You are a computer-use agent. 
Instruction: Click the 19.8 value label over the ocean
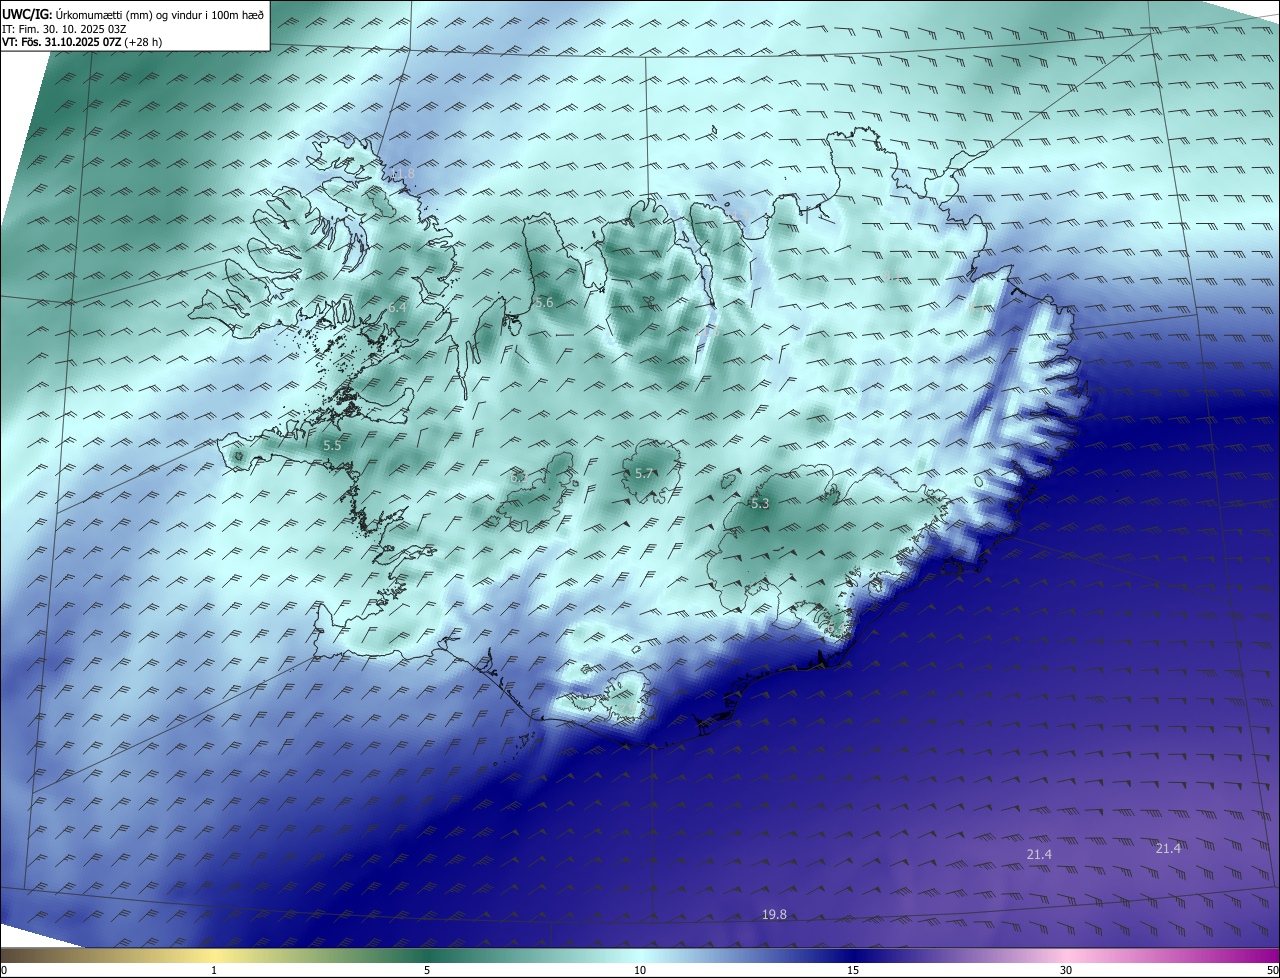coord(774,914)
